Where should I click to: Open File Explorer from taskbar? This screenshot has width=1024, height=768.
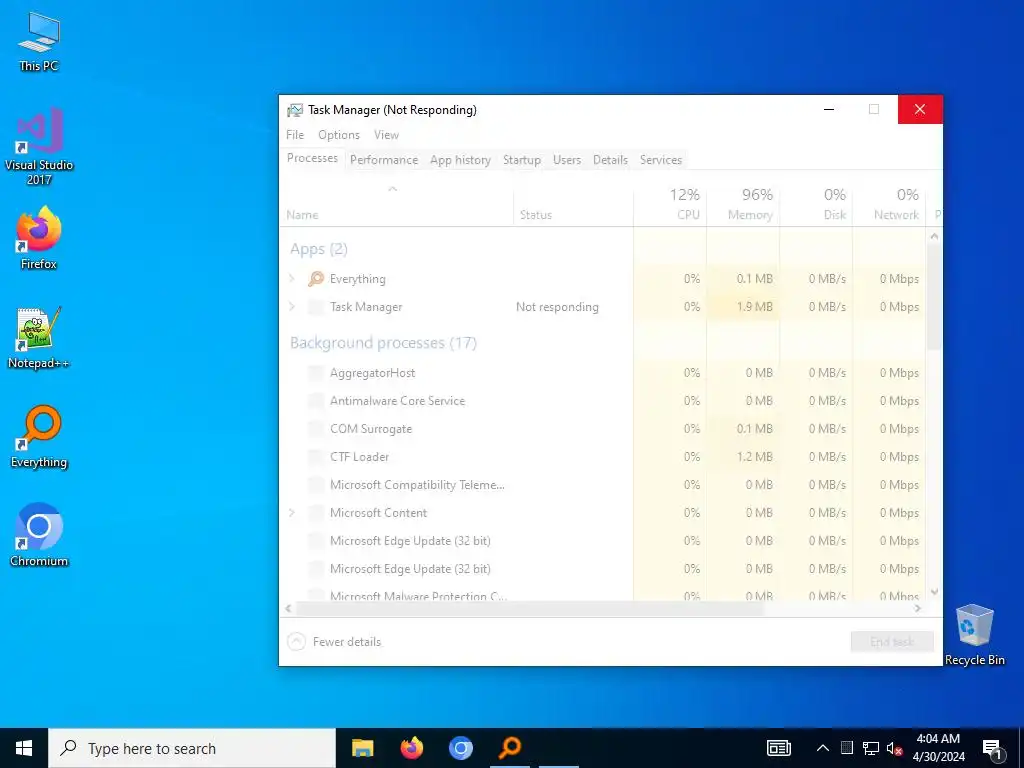click(x=362, y=748)
